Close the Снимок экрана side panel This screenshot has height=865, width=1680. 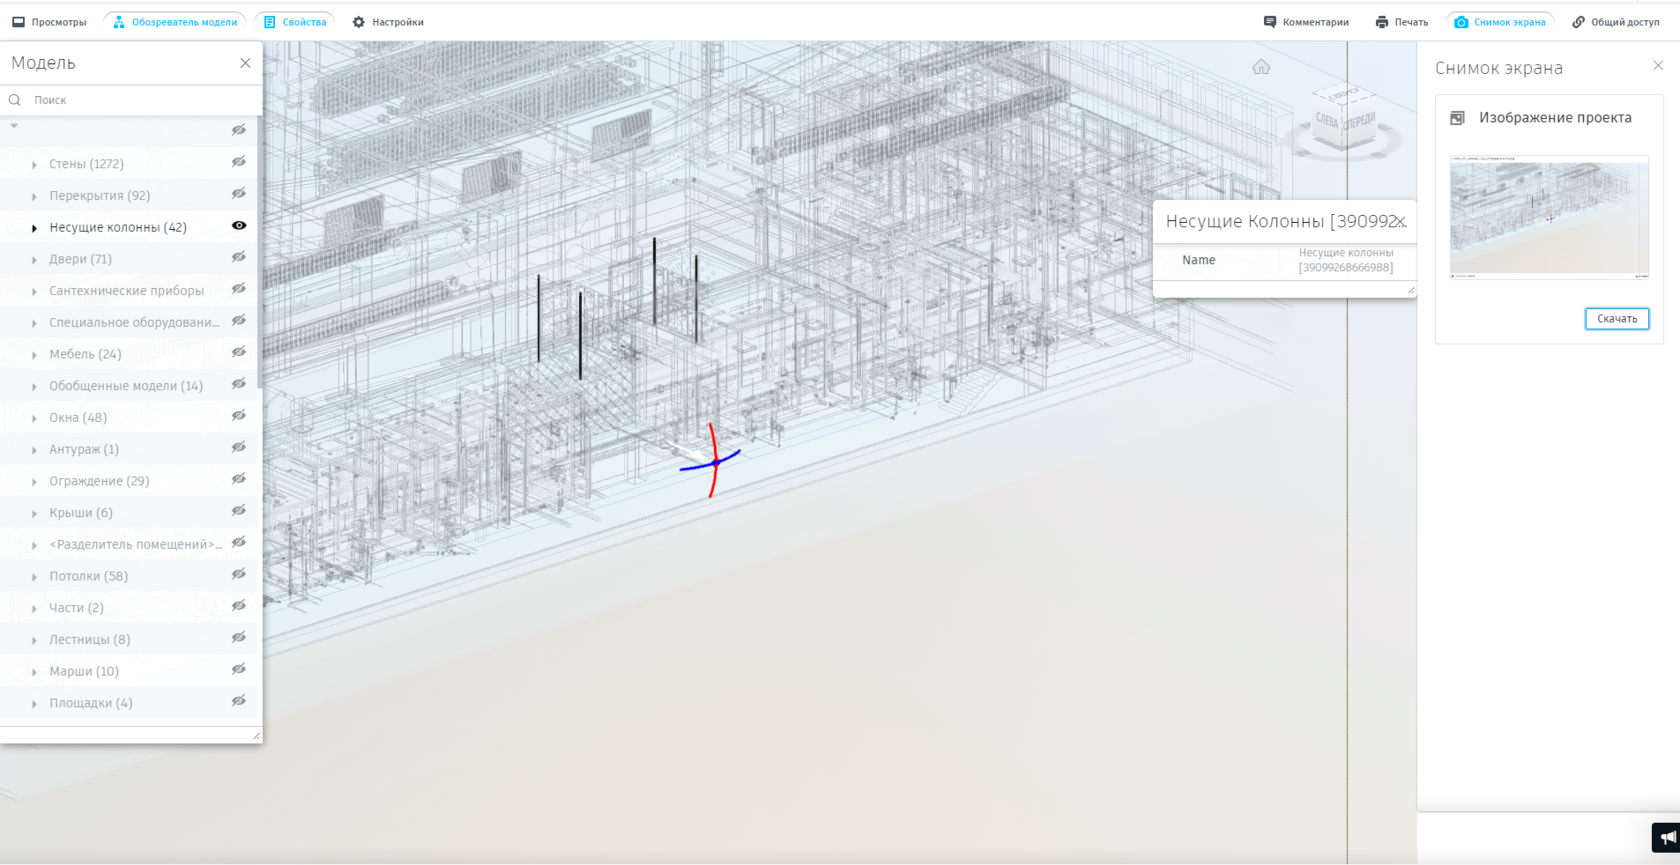(1658, 65)
